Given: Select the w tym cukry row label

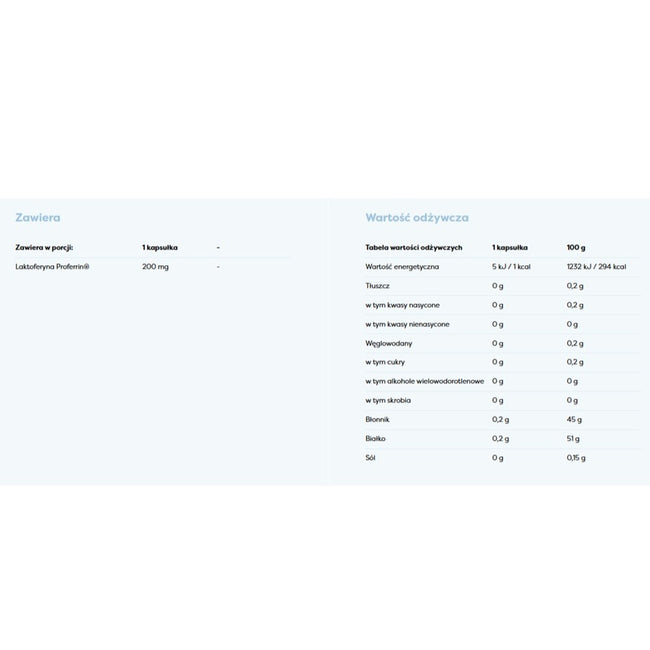Looking at the screenshot, I should click(386, 362).
